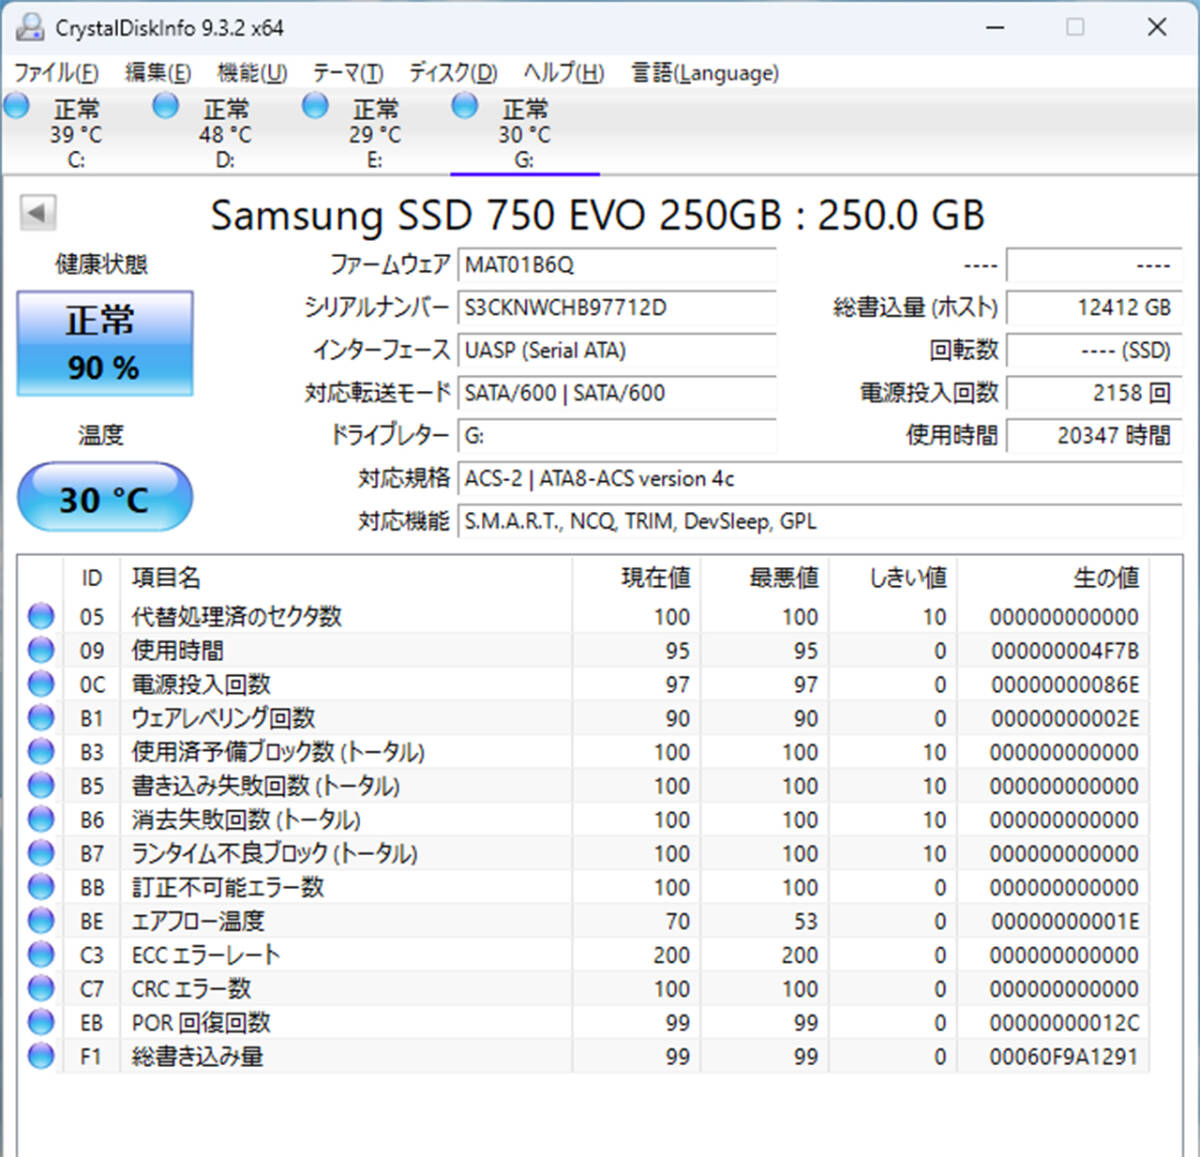
Task: Click the previous disk arrow icon
Action: pyautogui.click(x=38, y=212)
